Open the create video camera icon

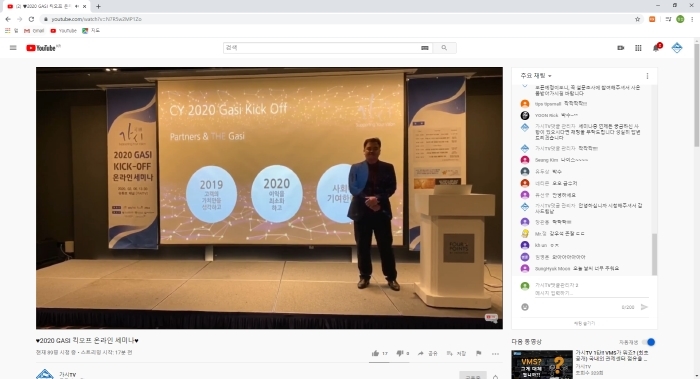coord(621,48)
